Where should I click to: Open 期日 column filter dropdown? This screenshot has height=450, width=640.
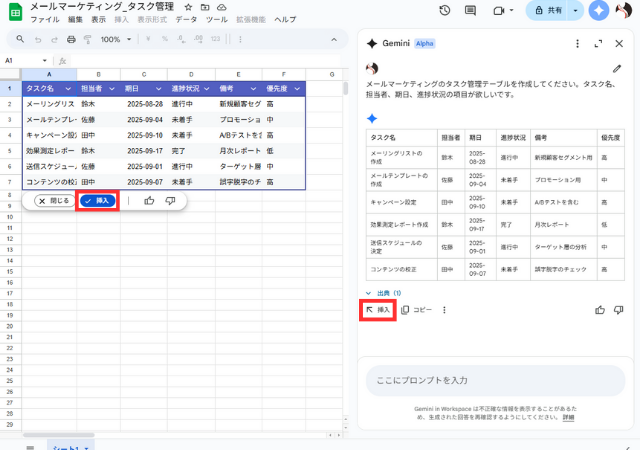click(x=158, y=89)
